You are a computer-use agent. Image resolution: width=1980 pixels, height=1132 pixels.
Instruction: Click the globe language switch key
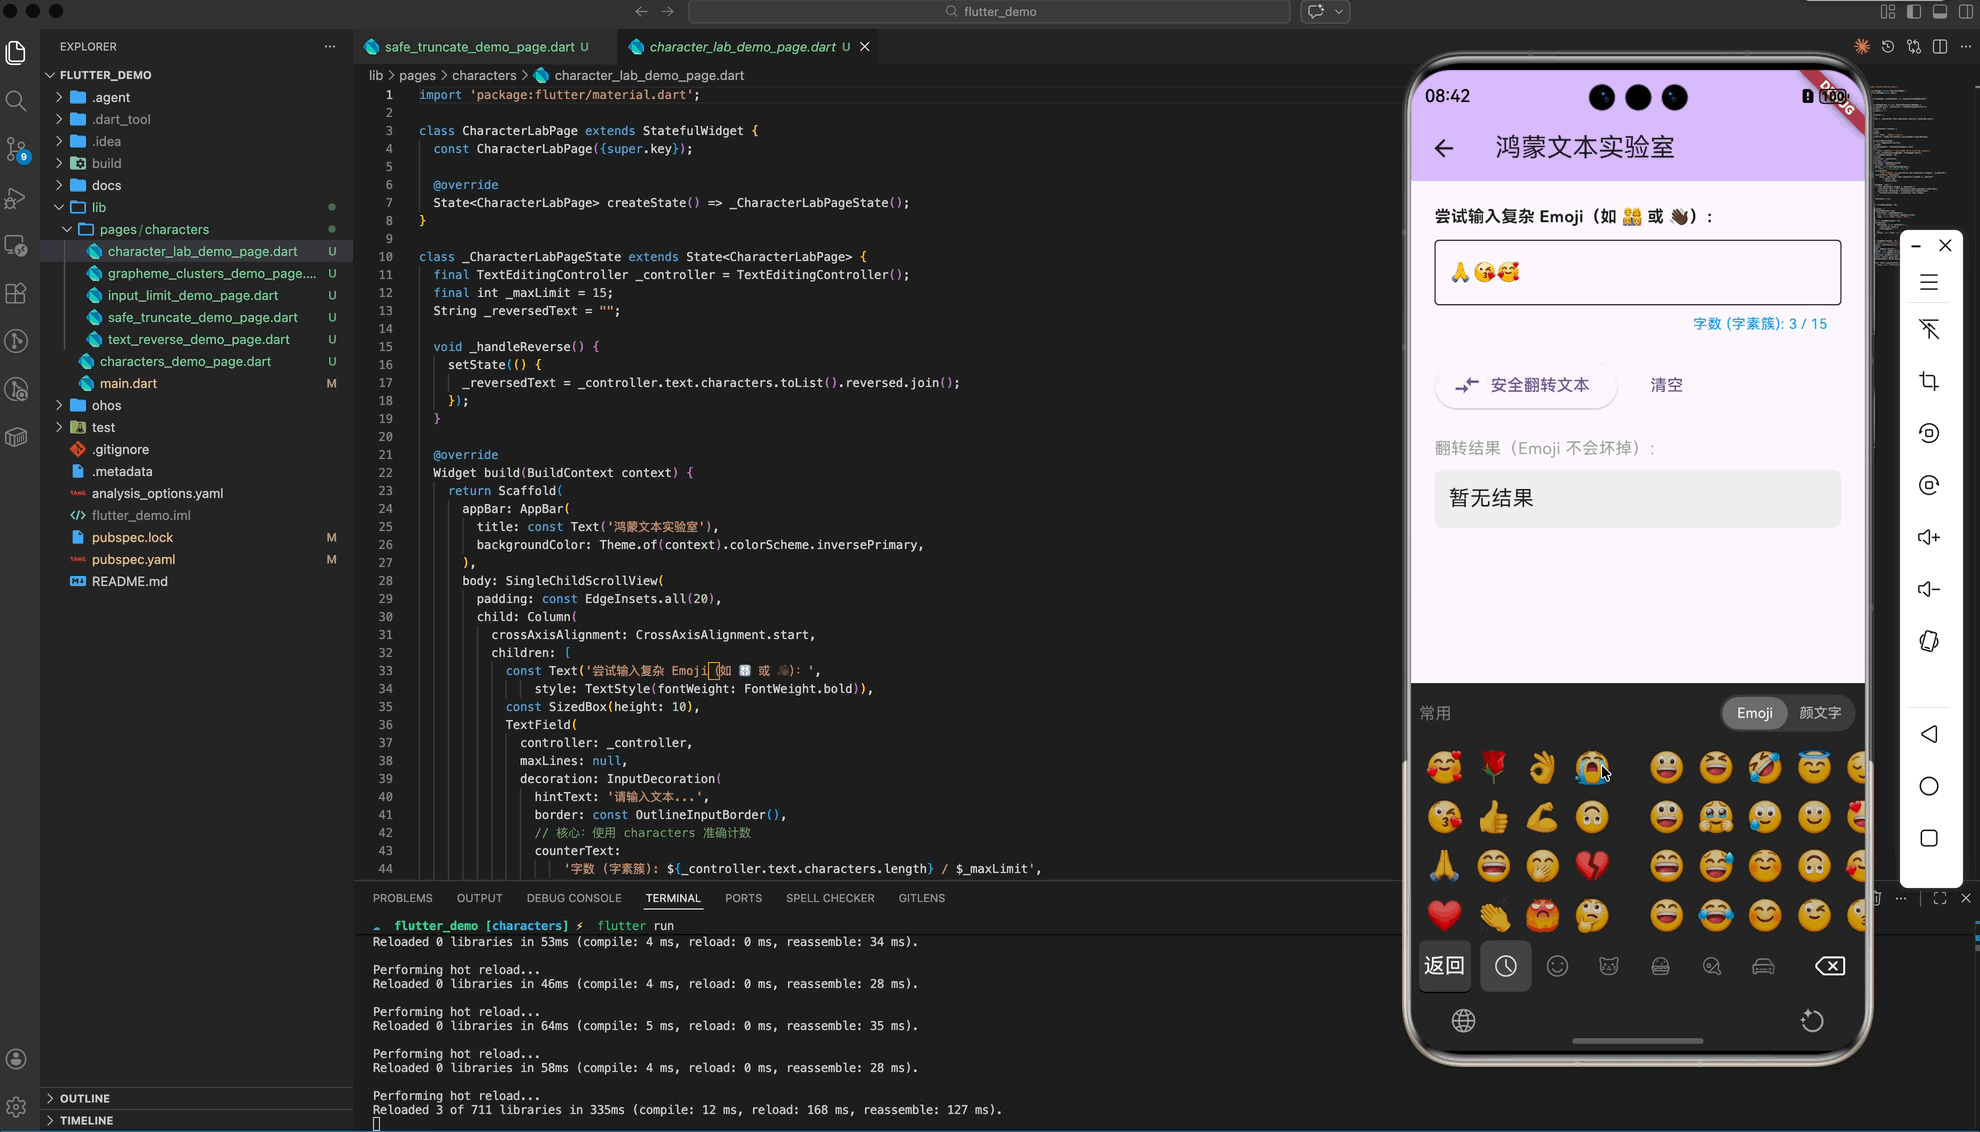[x=1463, y=1021]
